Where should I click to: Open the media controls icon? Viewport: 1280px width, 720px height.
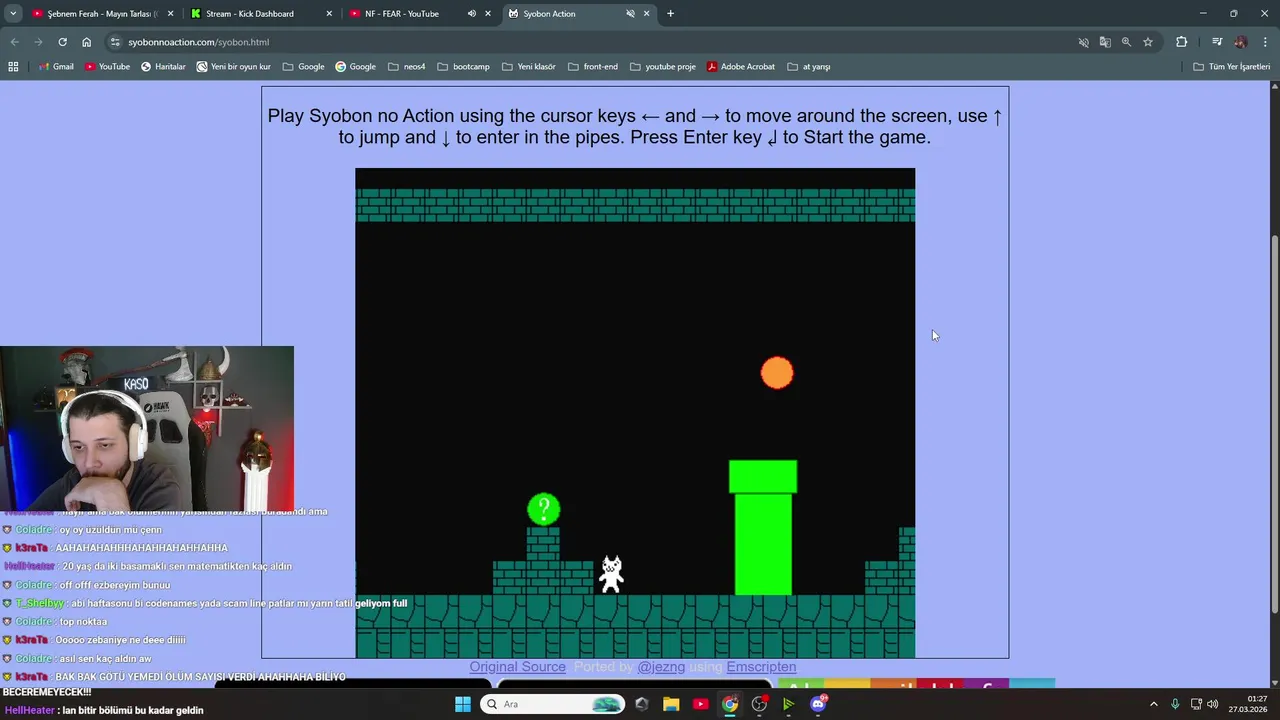1217,42
